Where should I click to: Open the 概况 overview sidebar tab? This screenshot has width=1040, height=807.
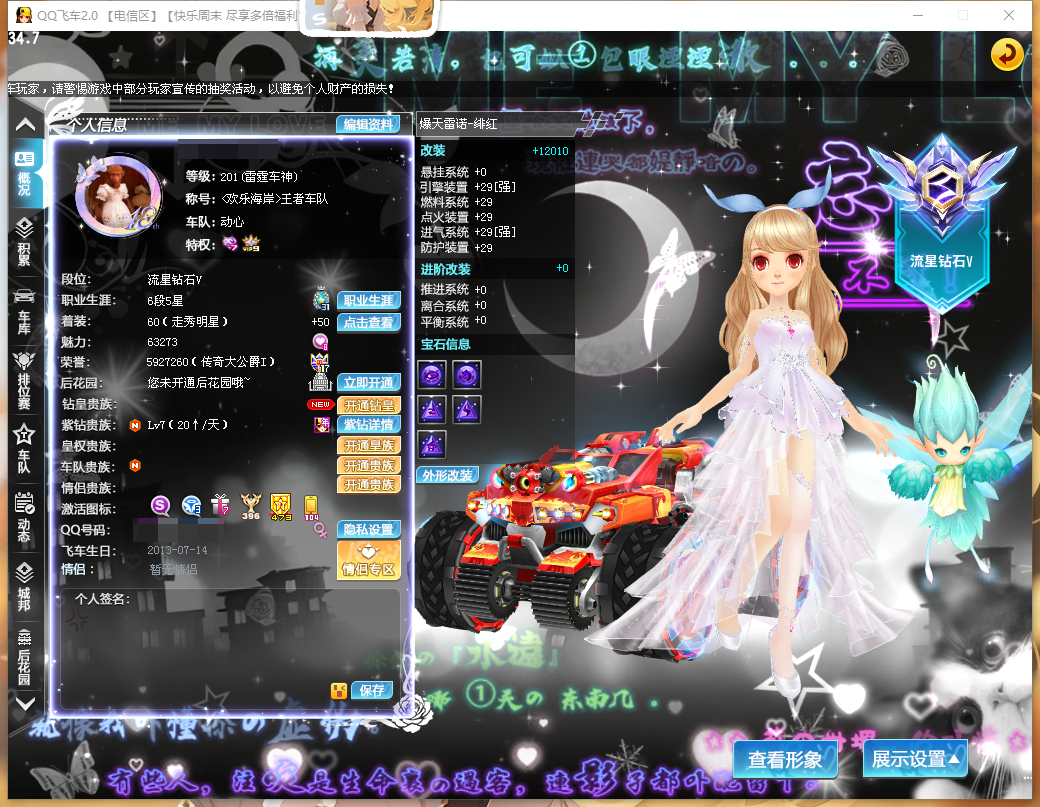pyautogui.click(x=25, y=174)
